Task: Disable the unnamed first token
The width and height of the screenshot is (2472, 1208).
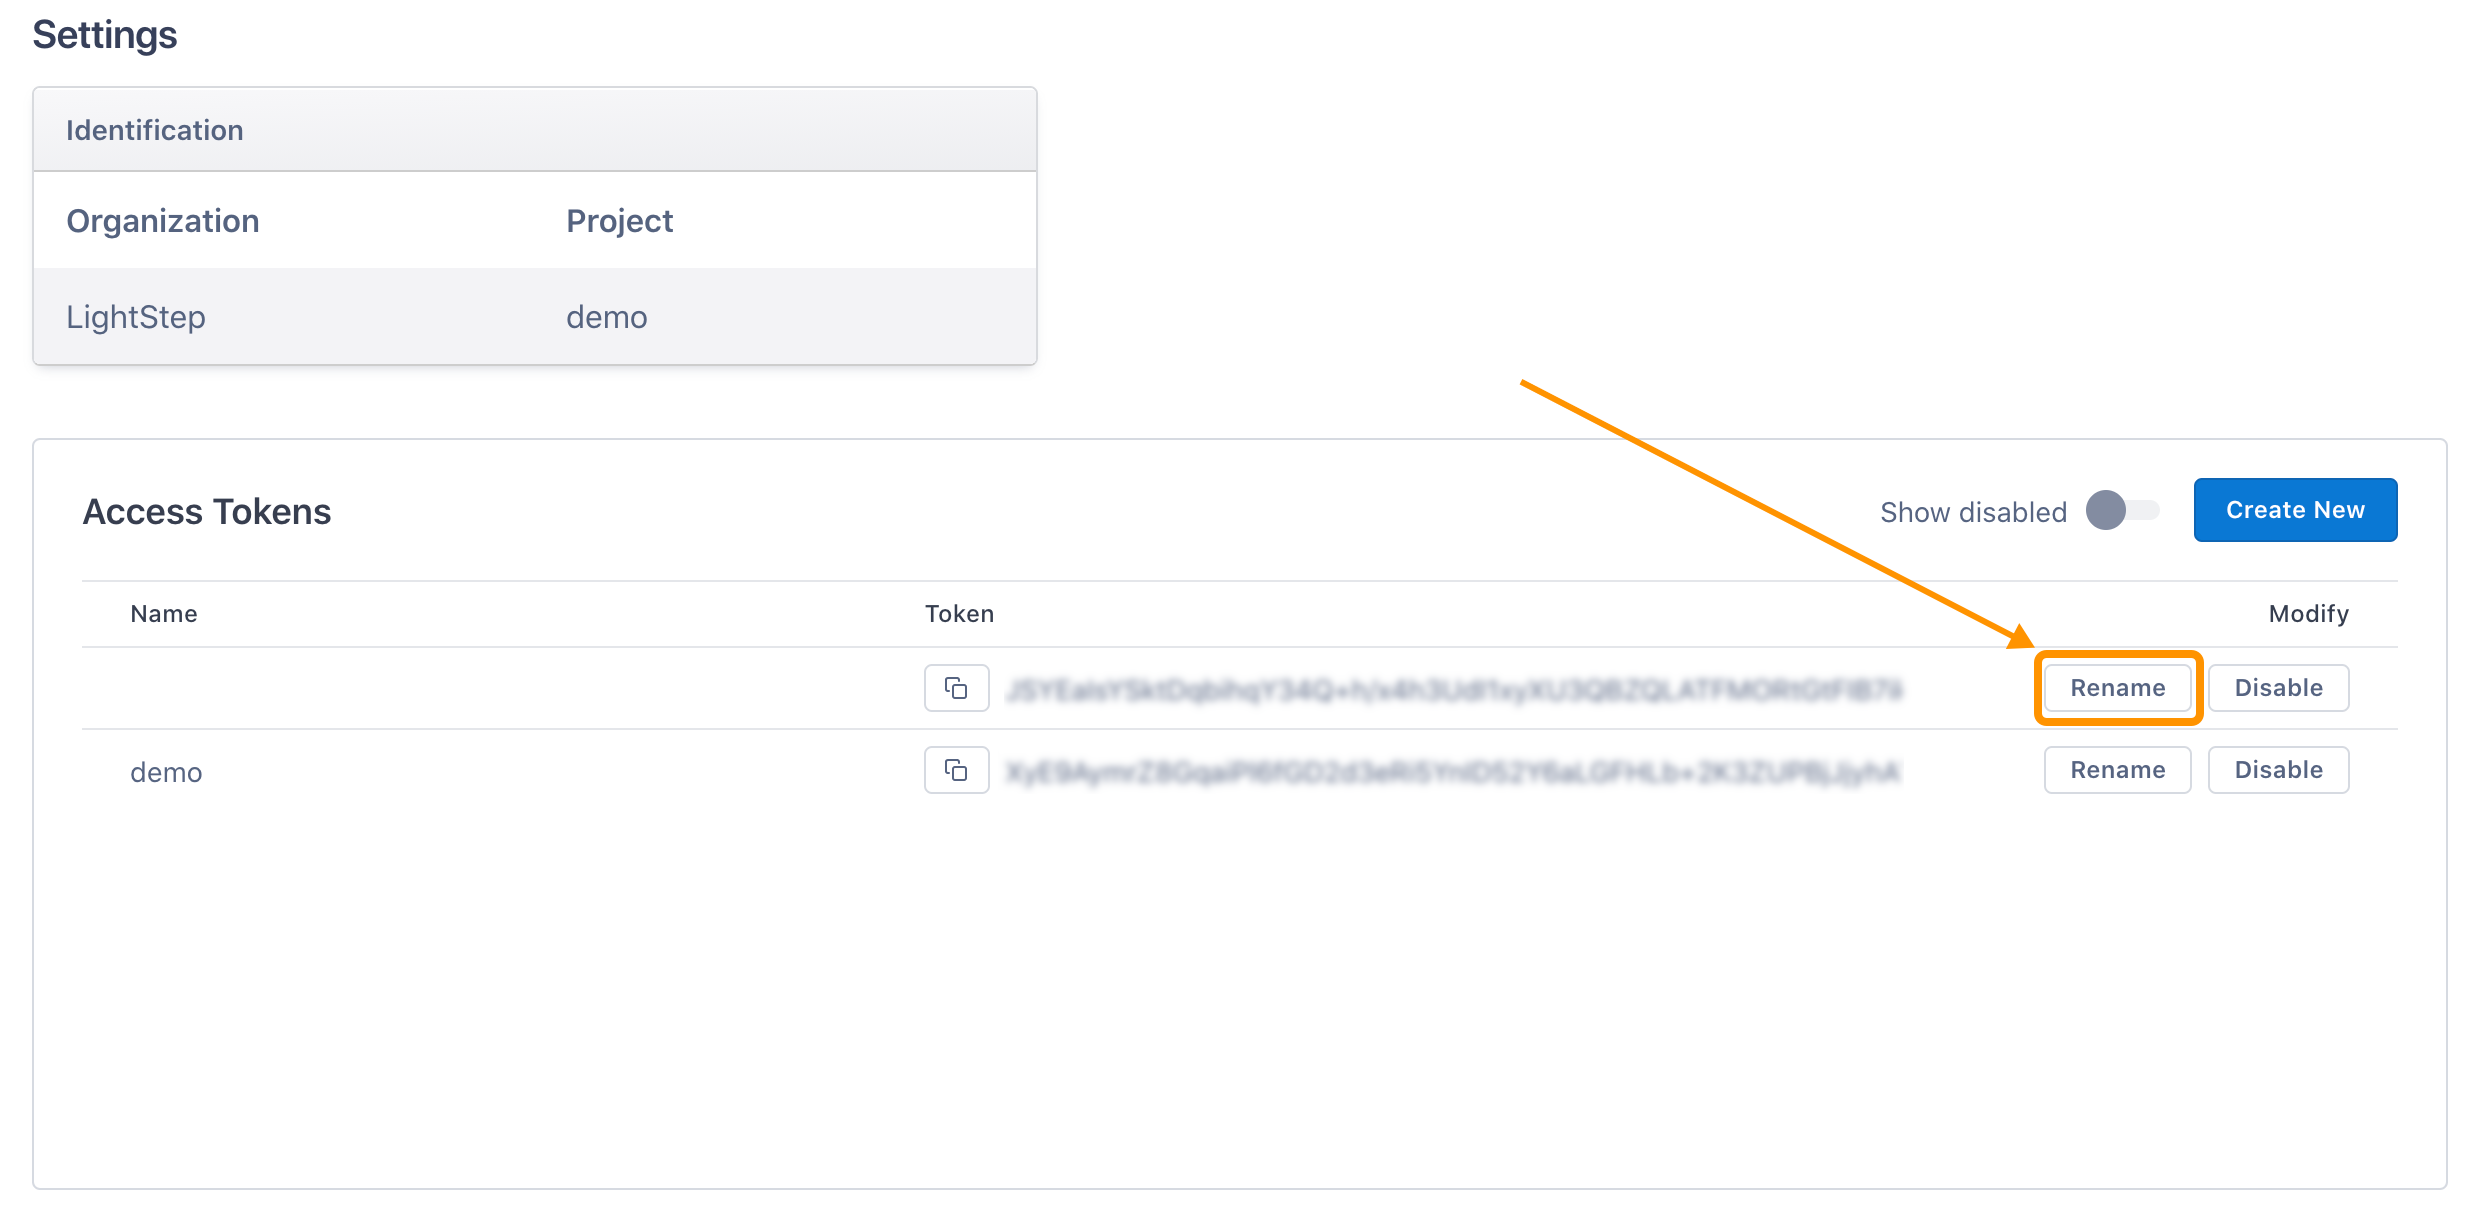Action: click(2278, 688)
